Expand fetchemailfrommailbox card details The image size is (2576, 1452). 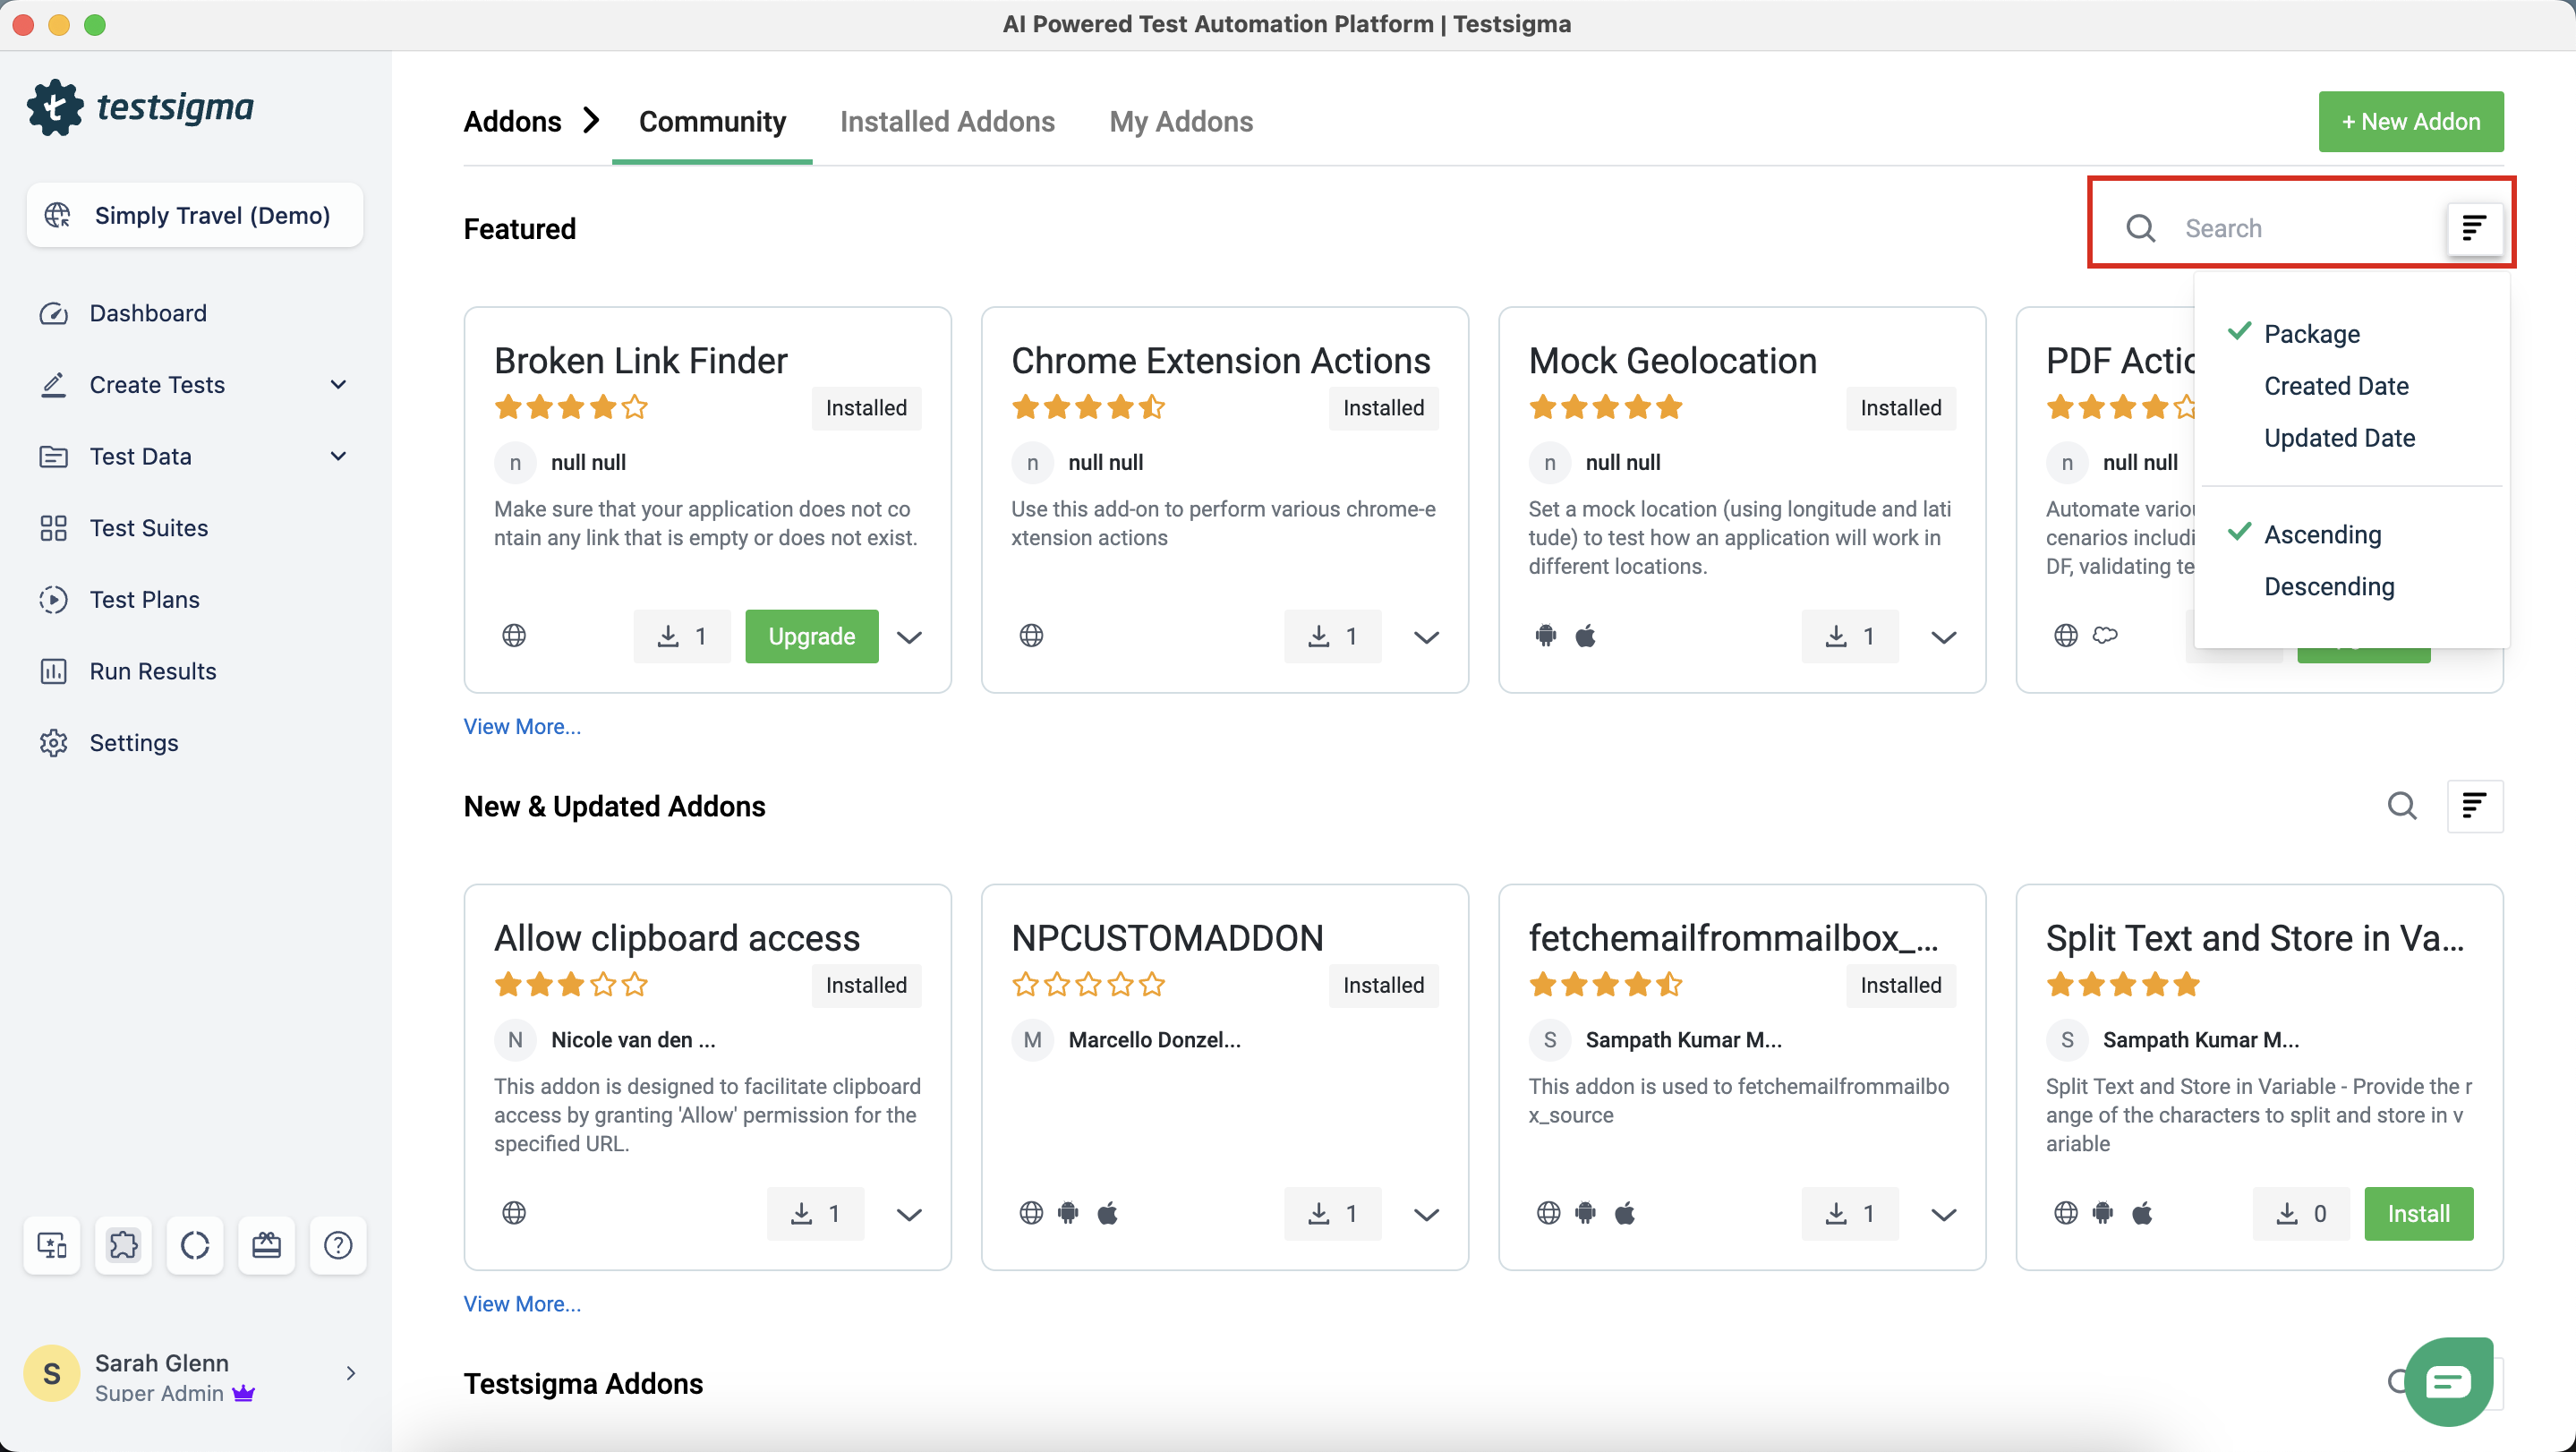pyautogui.click(x=1943, y=1215)
